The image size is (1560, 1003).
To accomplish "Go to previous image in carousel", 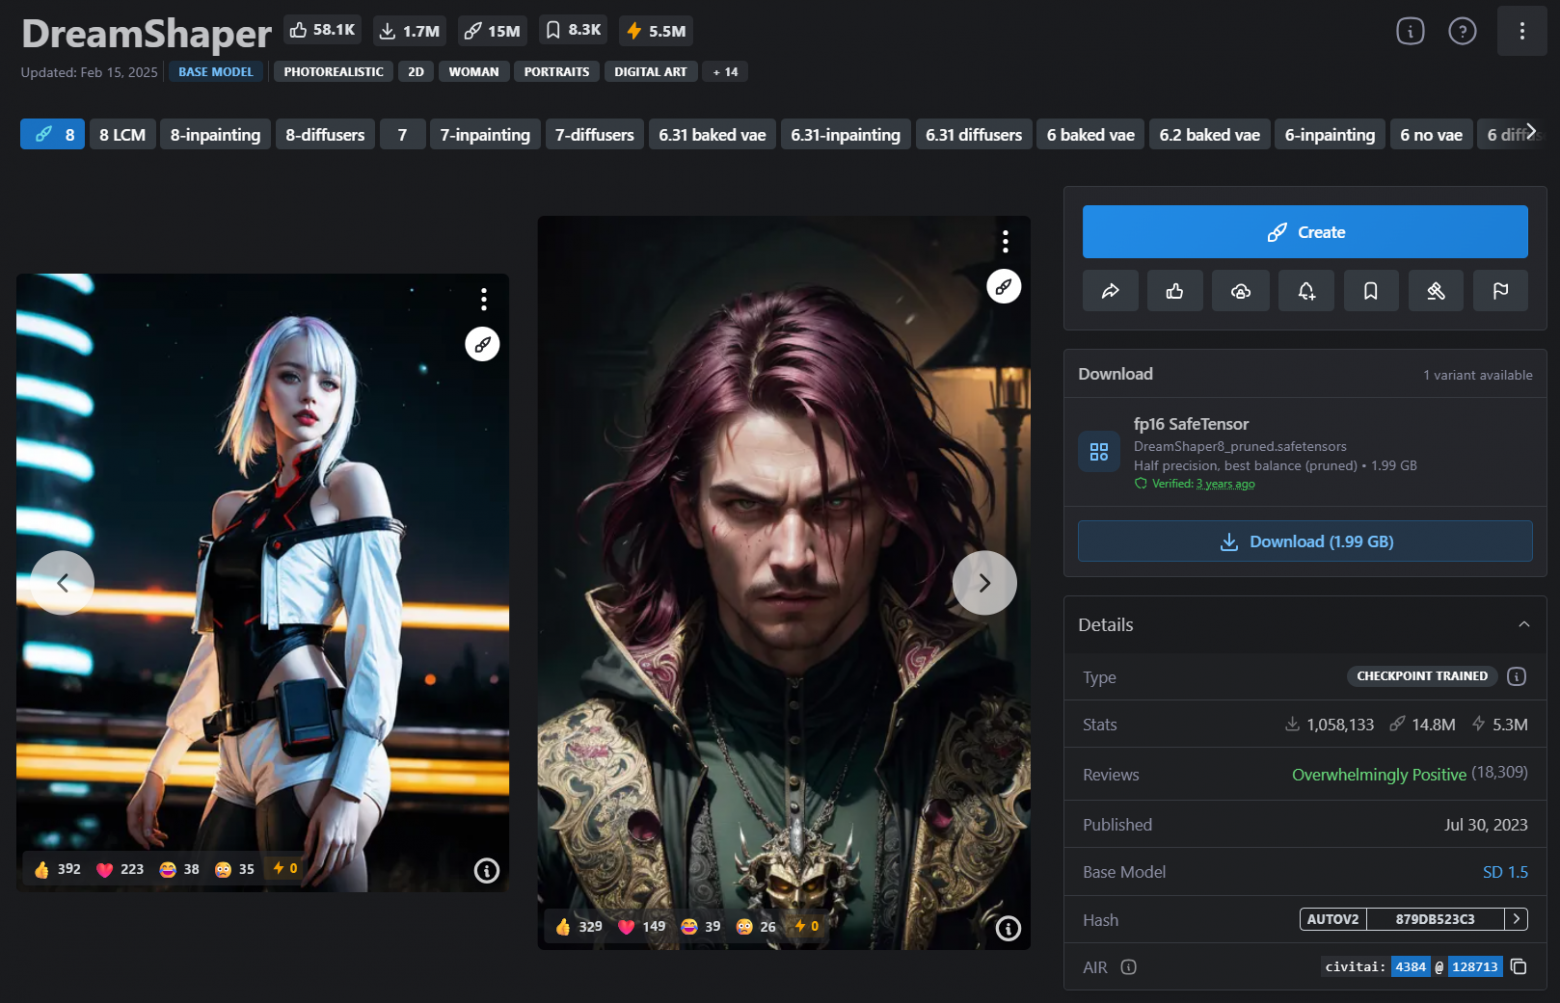I will pos(62,583).
